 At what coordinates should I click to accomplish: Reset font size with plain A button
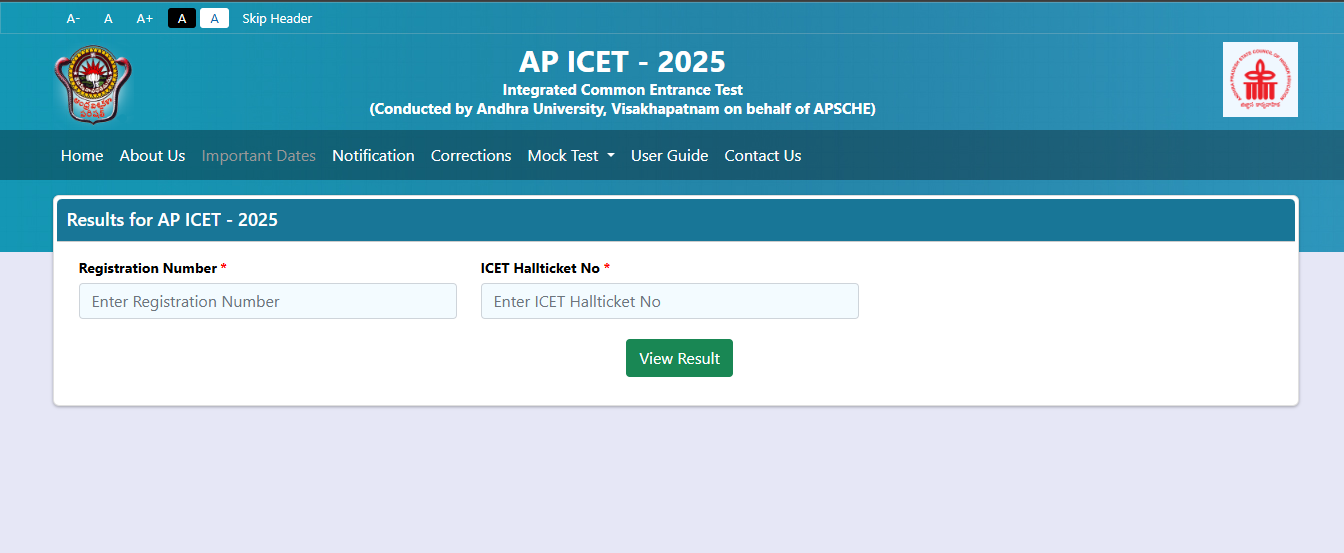tap(108, 18)
